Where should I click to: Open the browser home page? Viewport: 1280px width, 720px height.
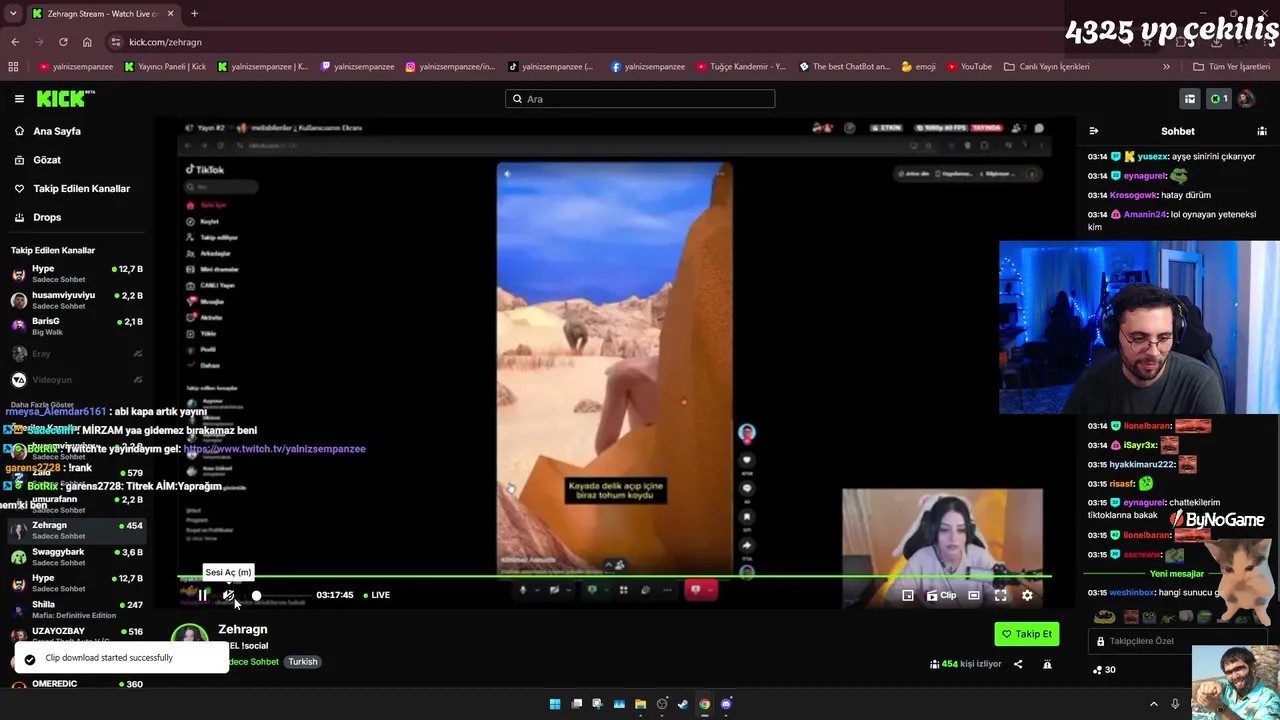point(87,42)
